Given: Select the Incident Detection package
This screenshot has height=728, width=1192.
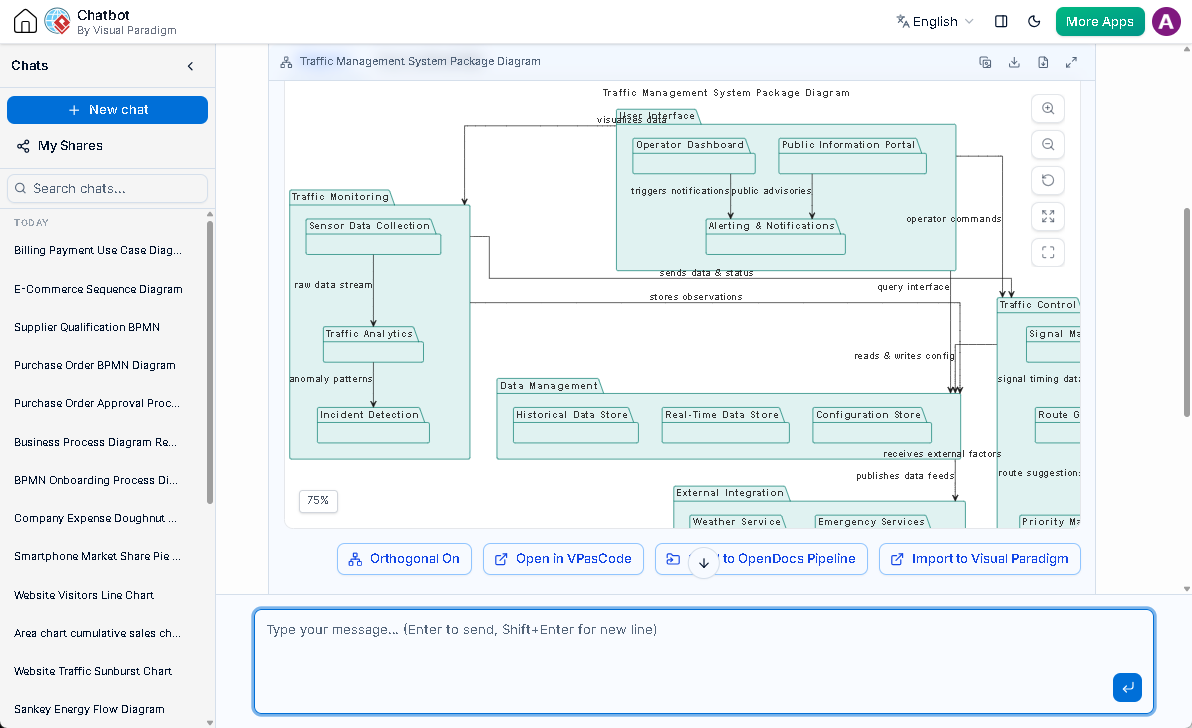Looking at the screenshot, I should 373,426.
